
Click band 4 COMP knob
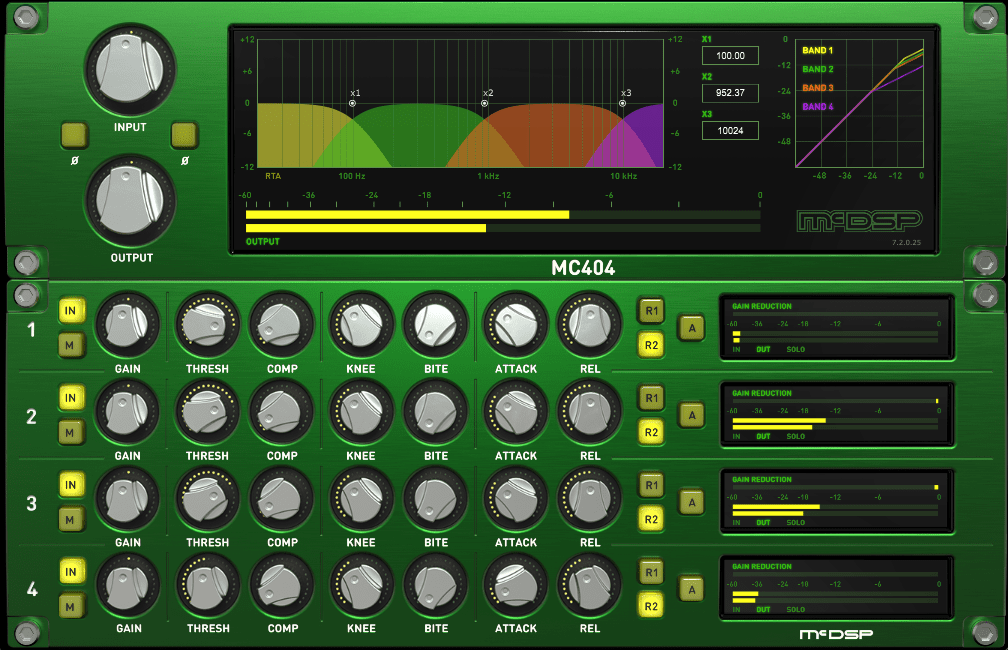point(282,586)
